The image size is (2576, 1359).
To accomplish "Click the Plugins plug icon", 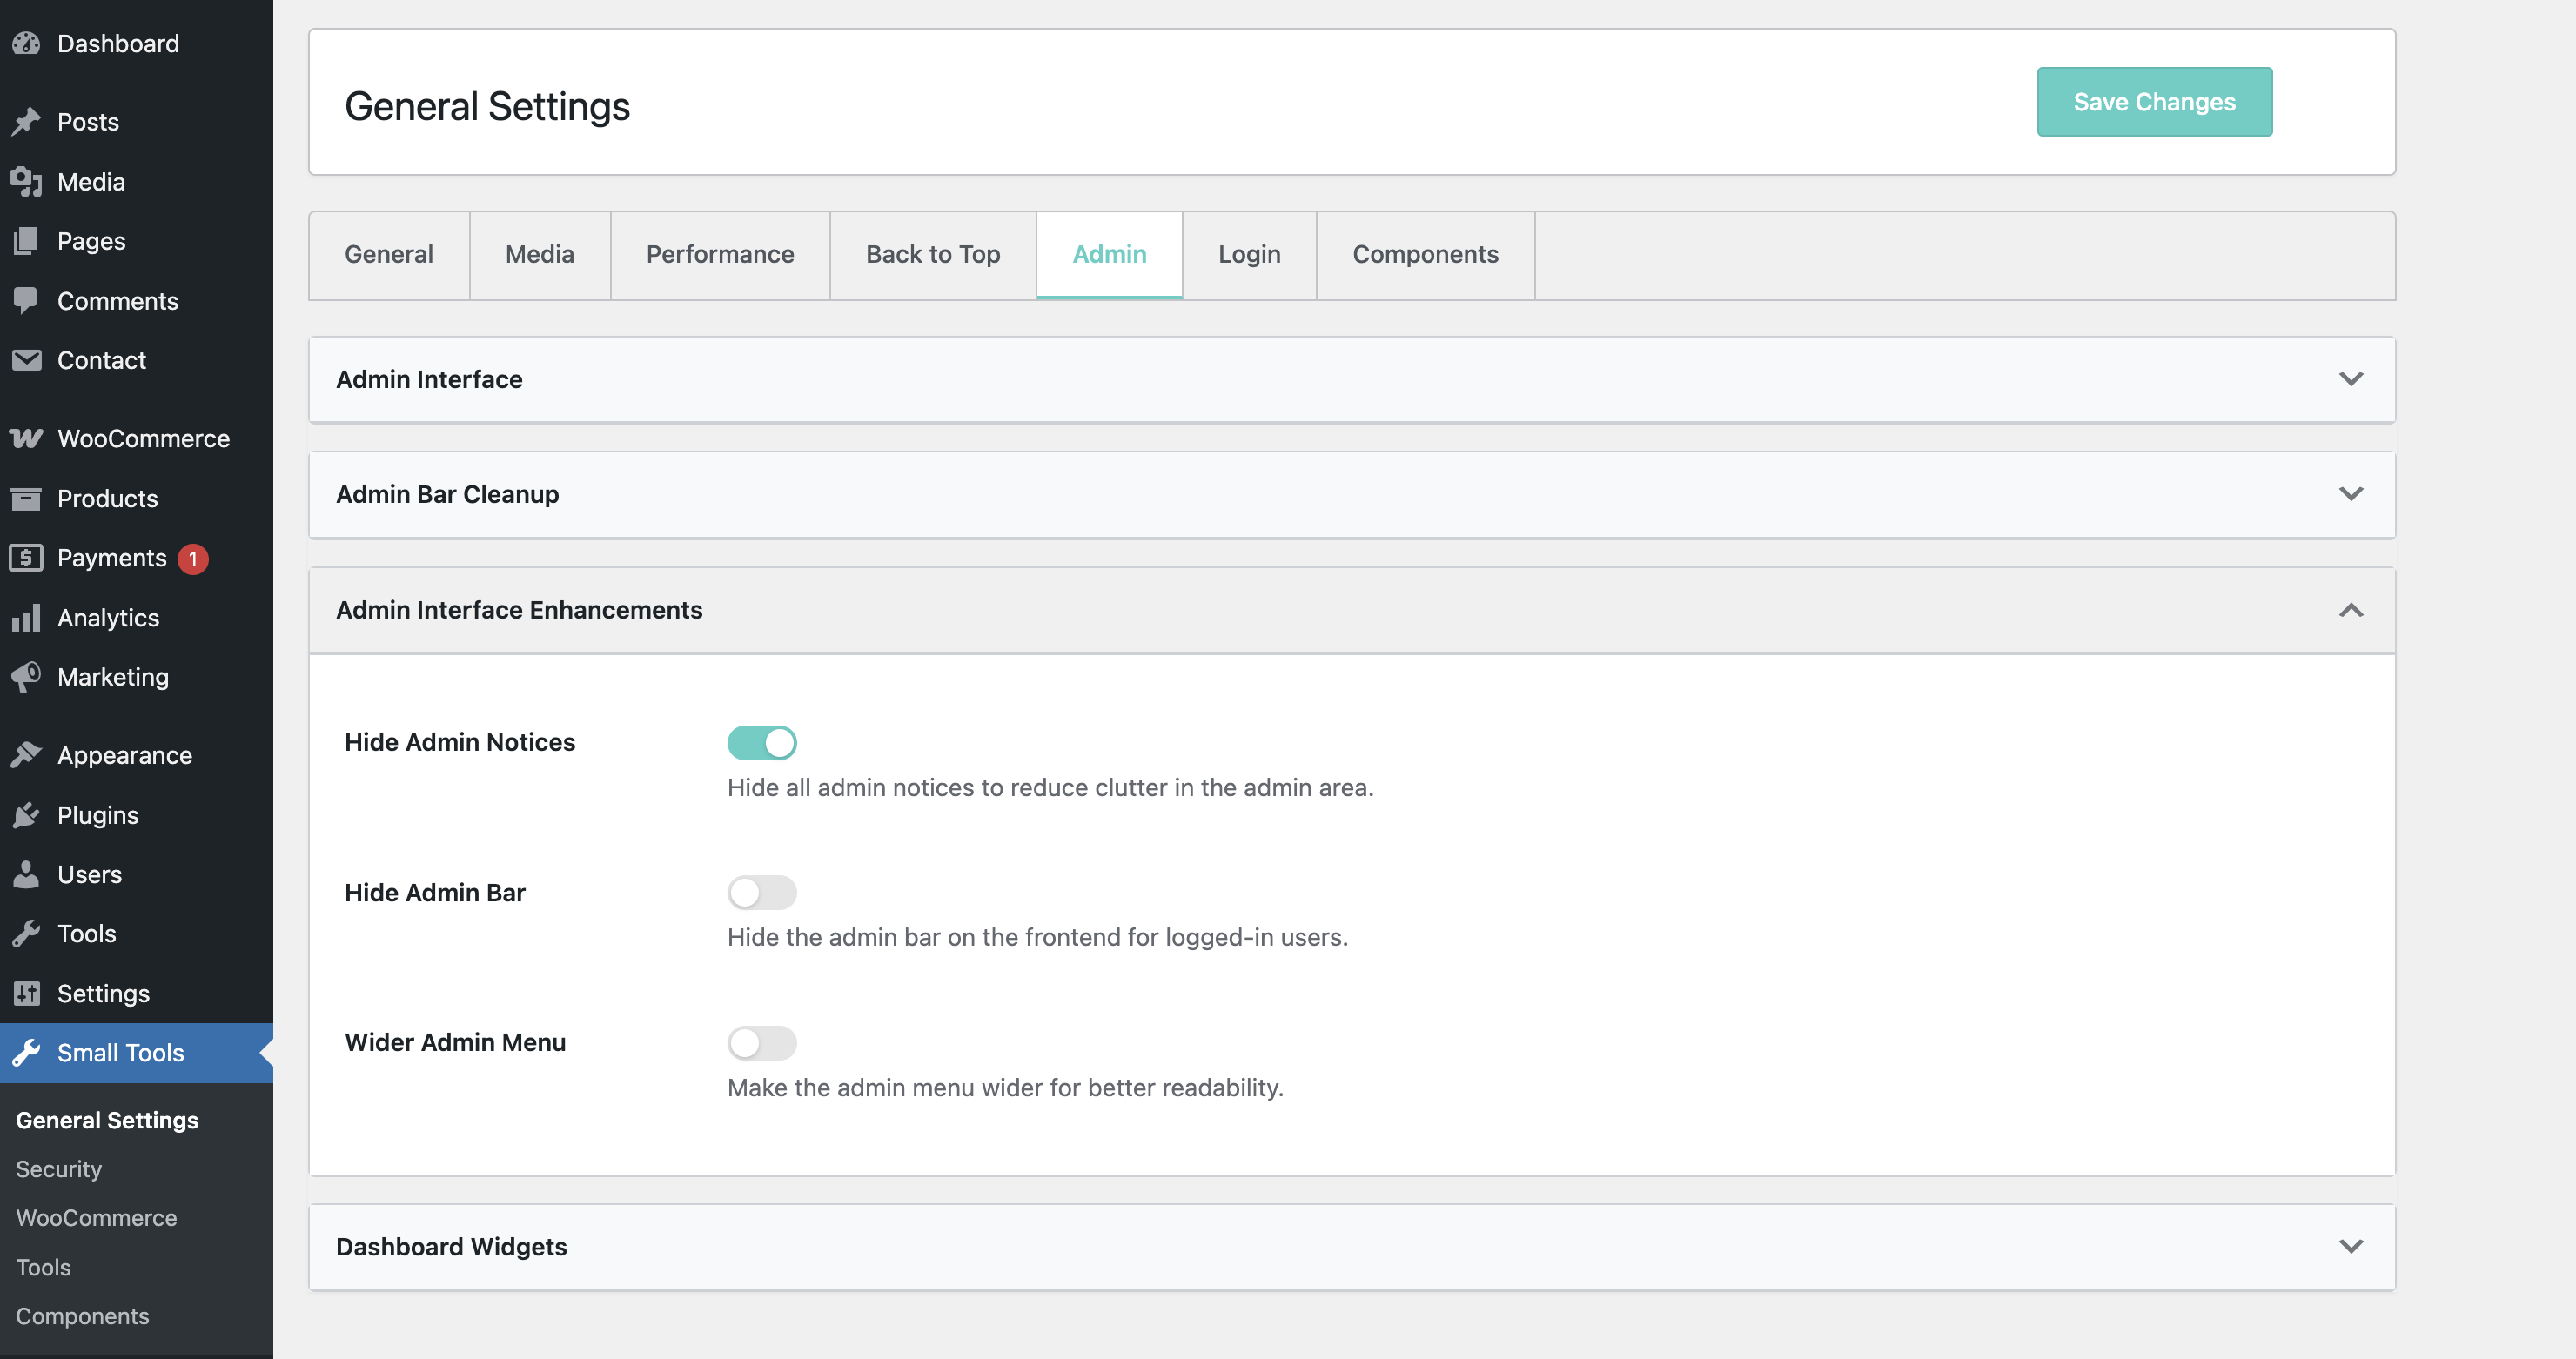I will (26, 814).
